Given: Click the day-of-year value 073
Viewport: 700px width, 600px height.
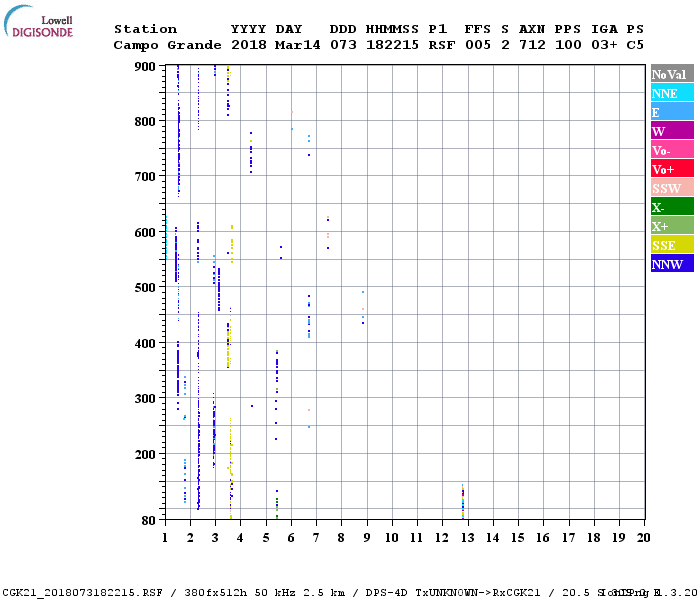Looking at the screenshot, I should [343, 45].
